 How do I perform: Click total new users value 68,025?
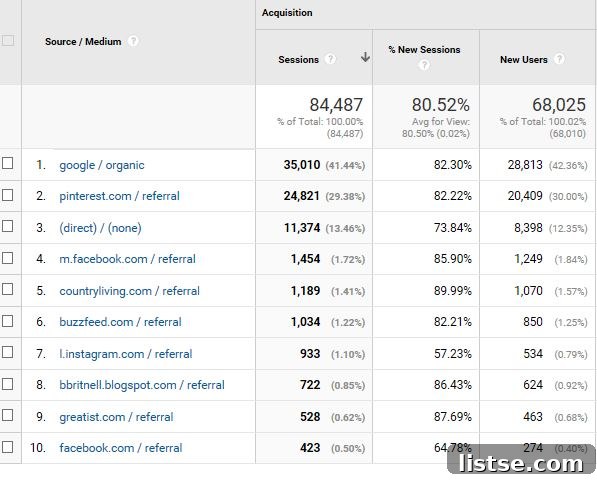point(559,105)
